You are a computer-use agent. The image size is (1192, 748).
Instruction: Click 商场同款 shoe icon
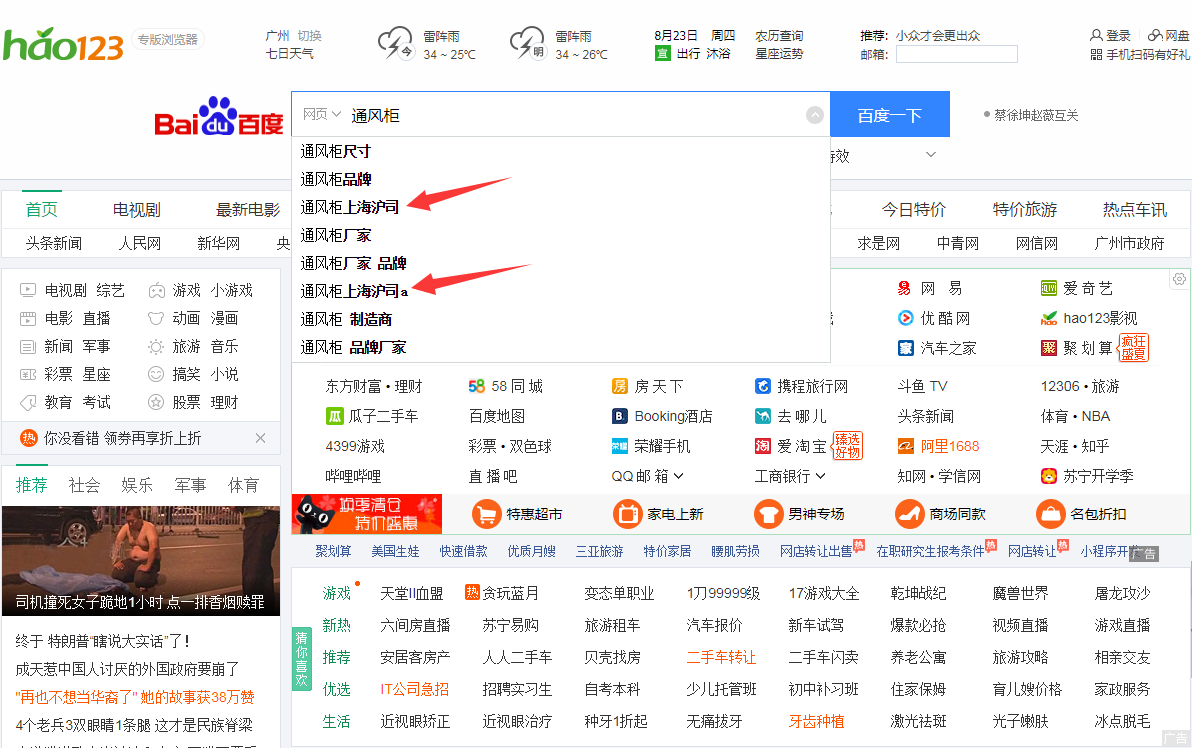coord(909,514)
